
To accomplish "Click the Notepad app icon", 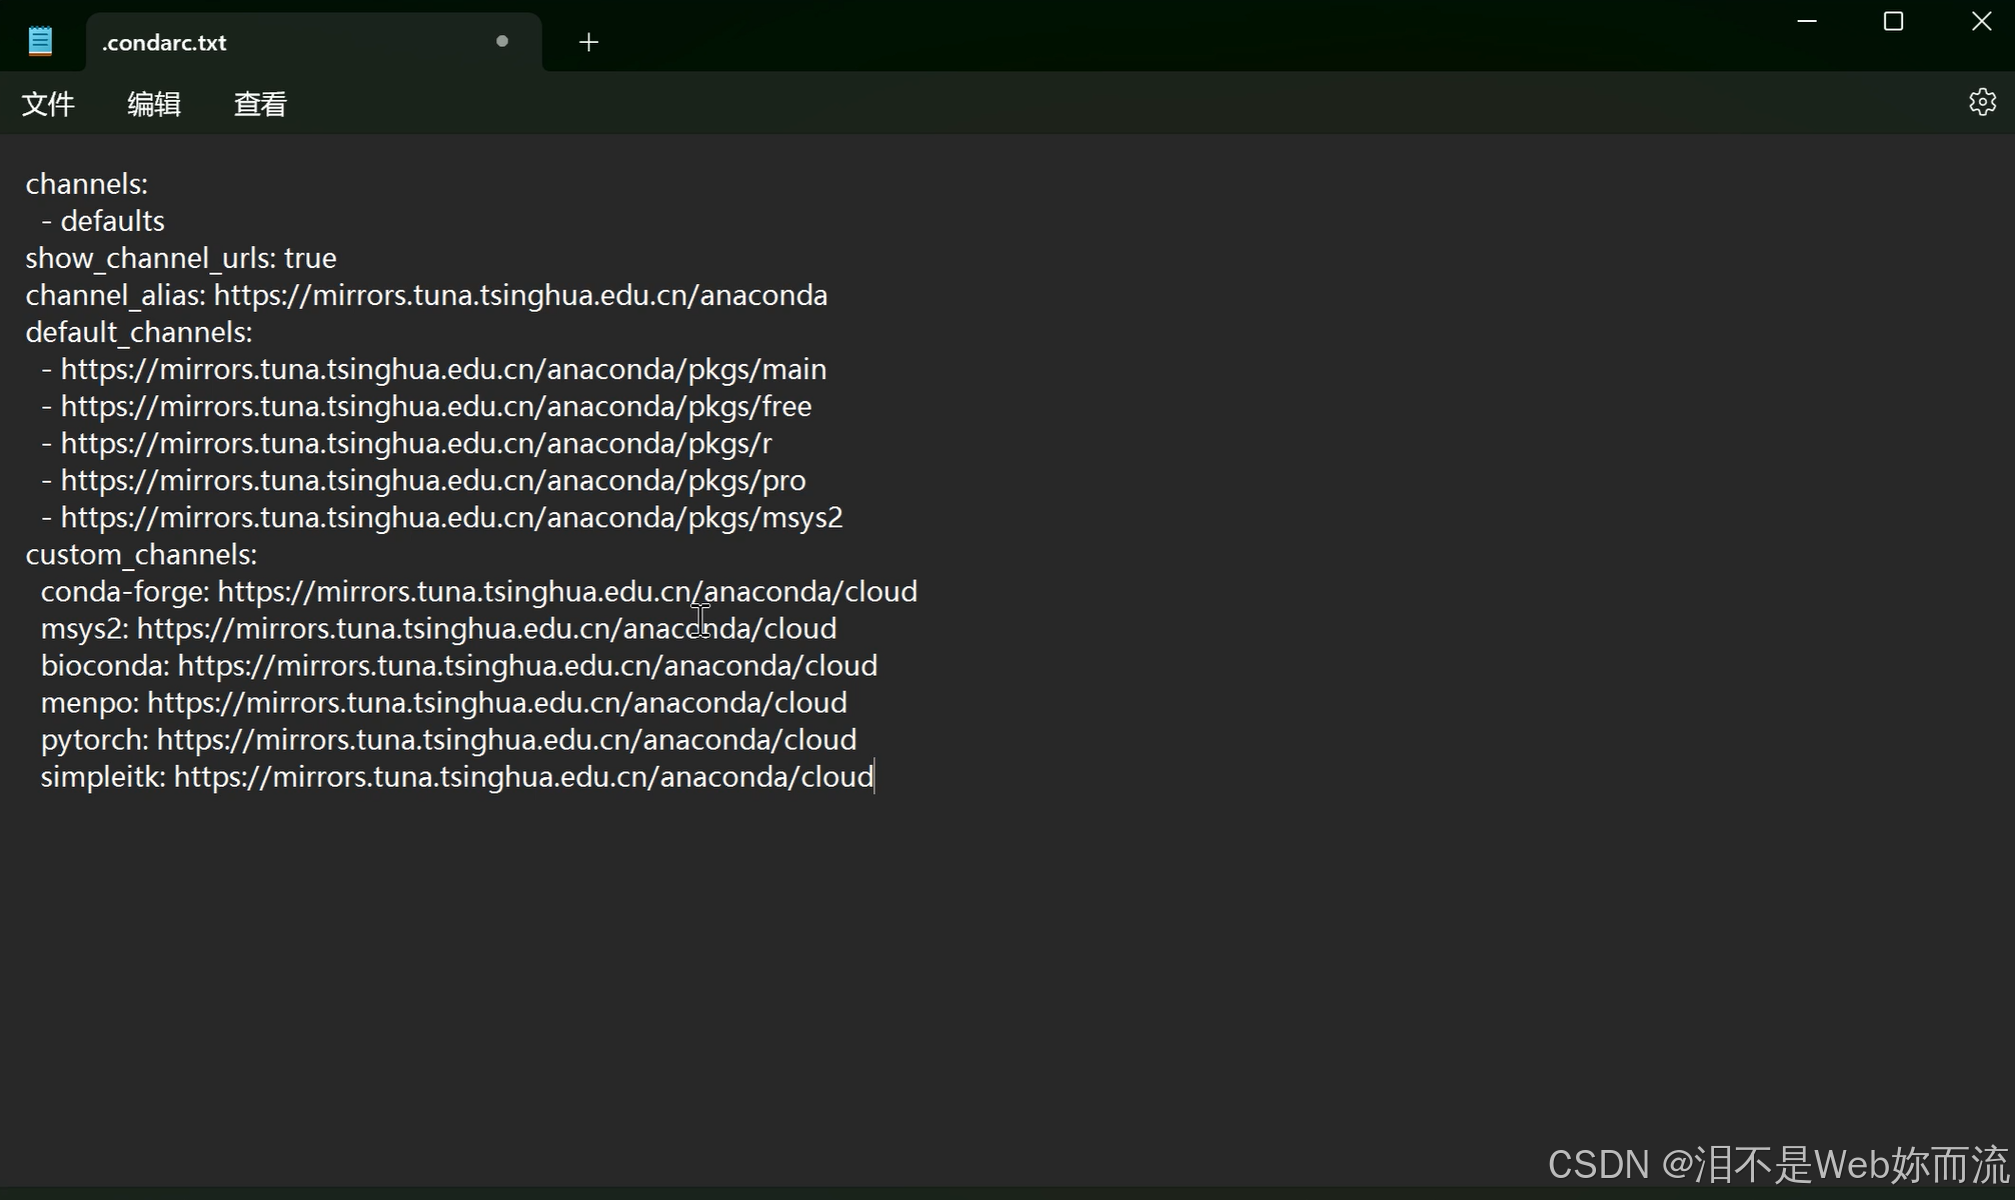I will [40, 42].
